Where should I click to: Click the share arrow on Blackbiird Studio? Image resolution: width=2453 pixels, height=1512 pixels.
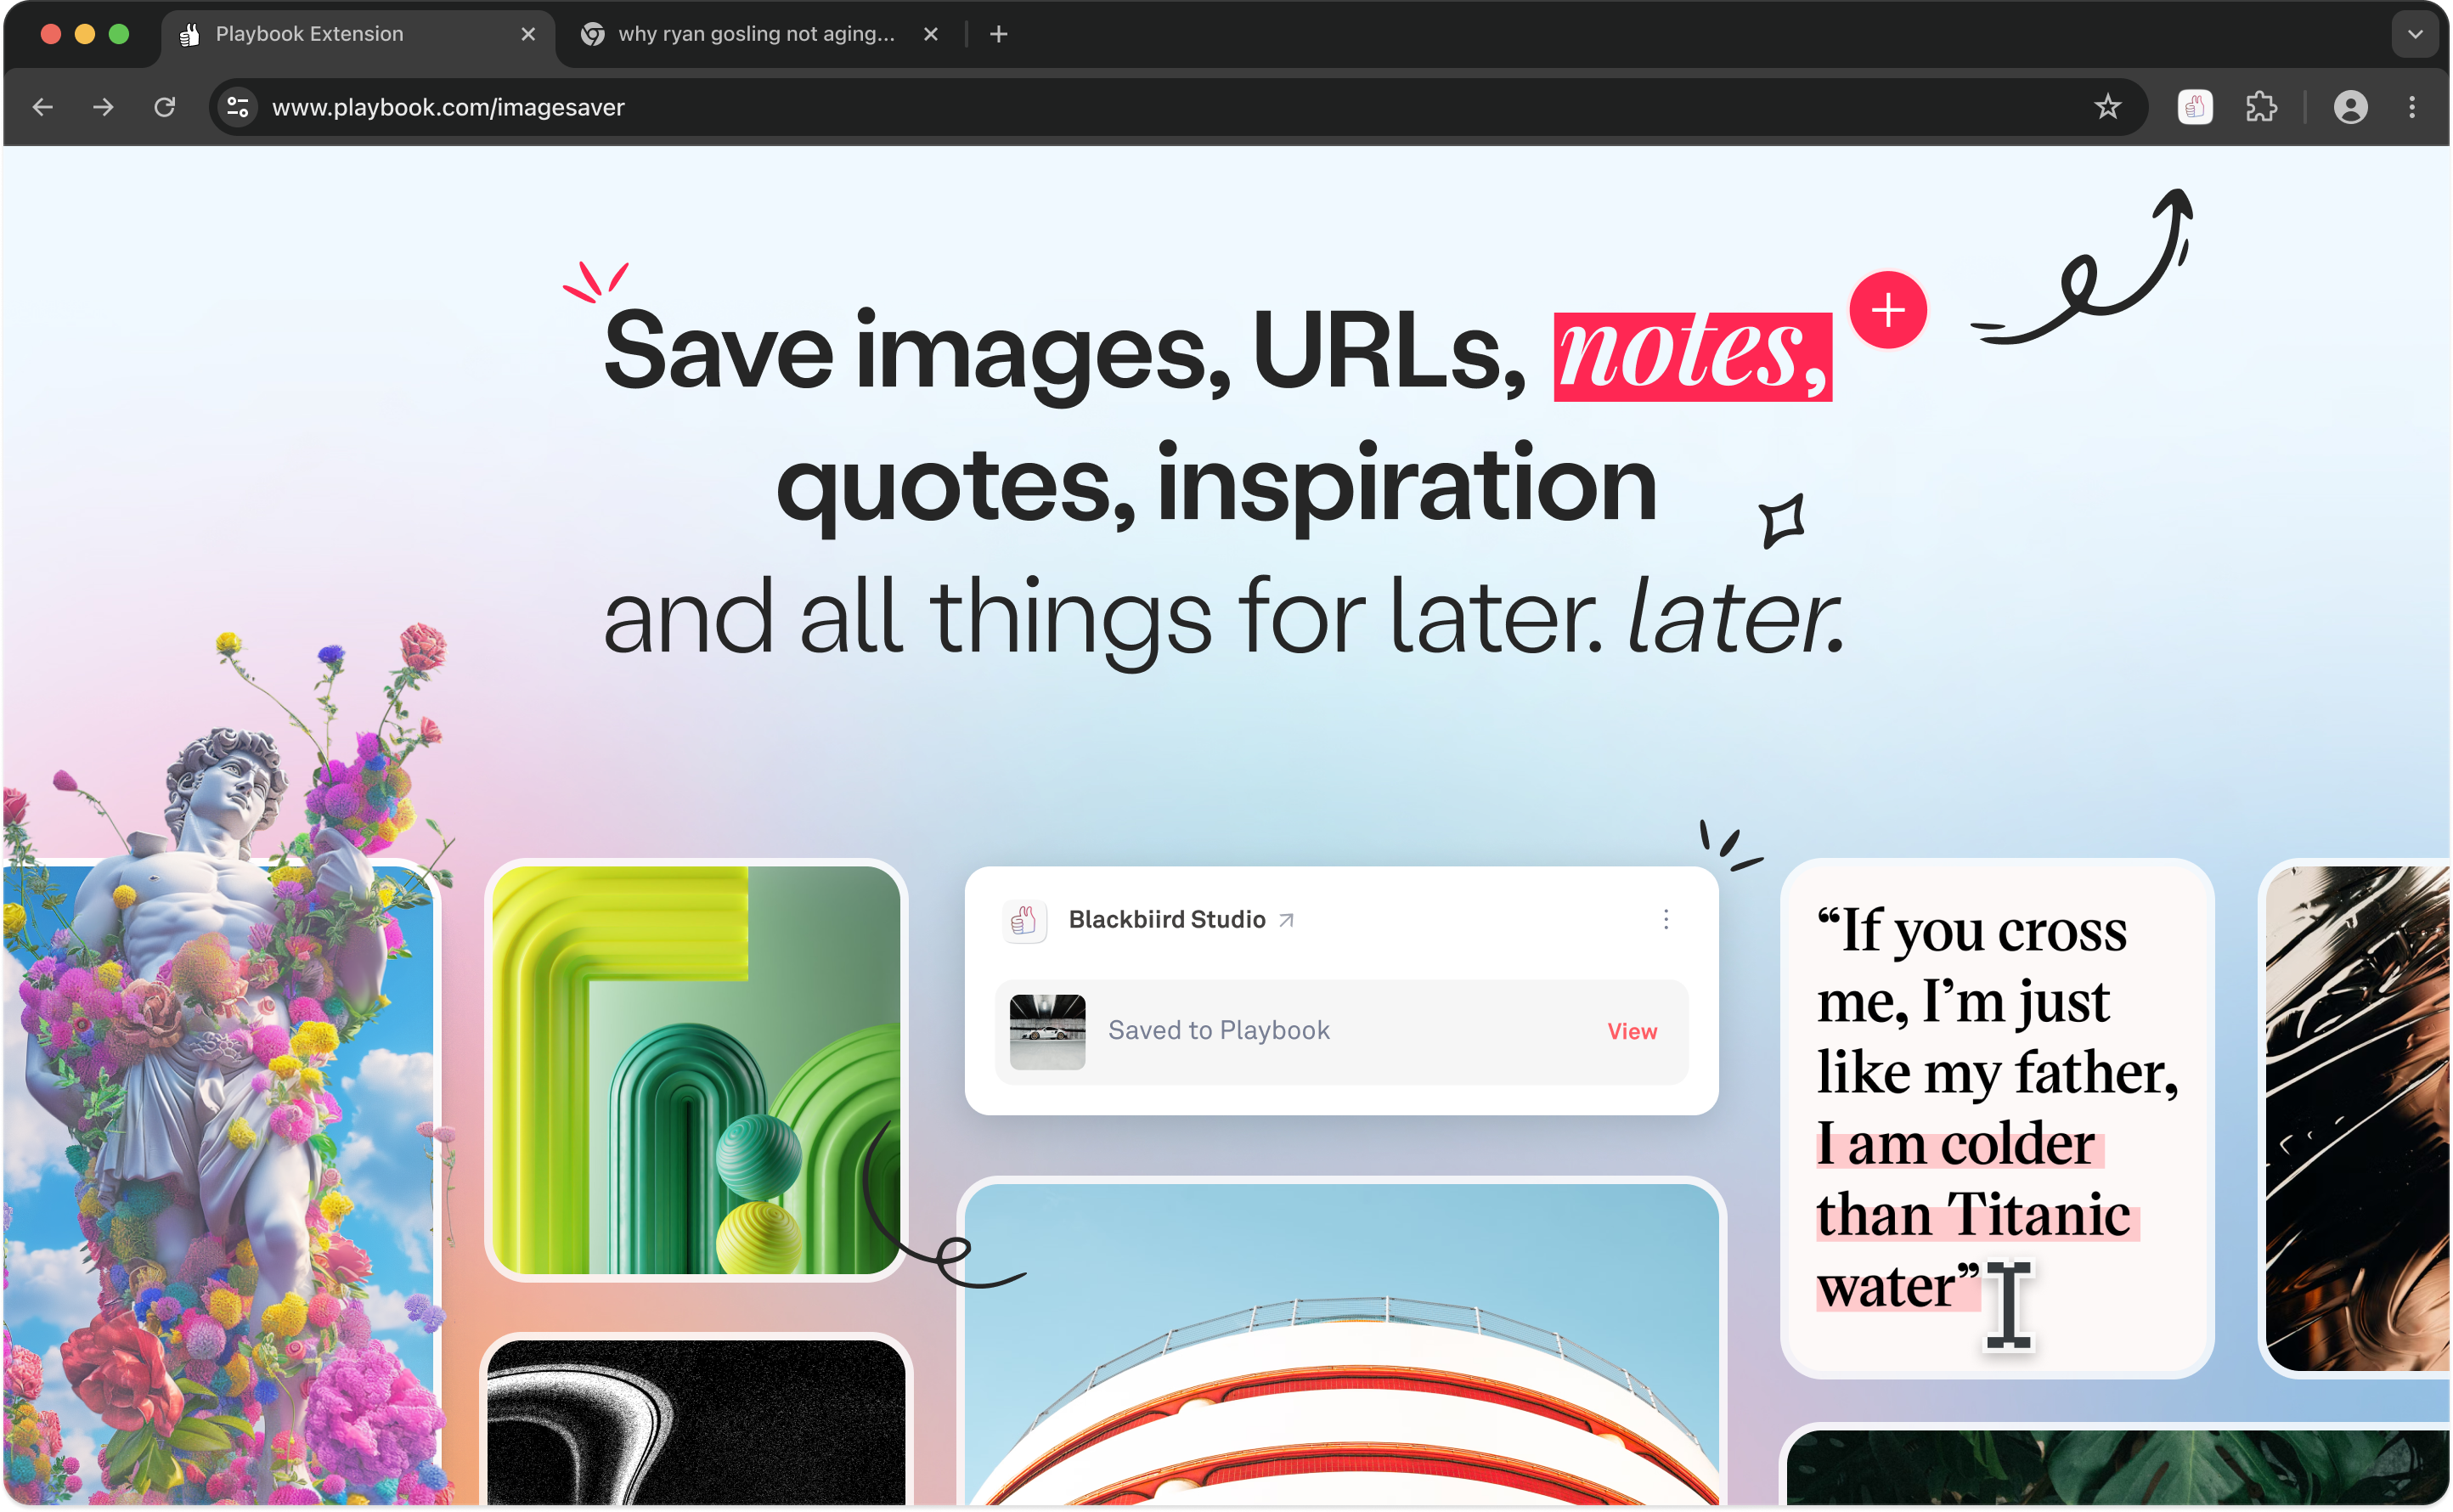click(x=1286, y=920)
